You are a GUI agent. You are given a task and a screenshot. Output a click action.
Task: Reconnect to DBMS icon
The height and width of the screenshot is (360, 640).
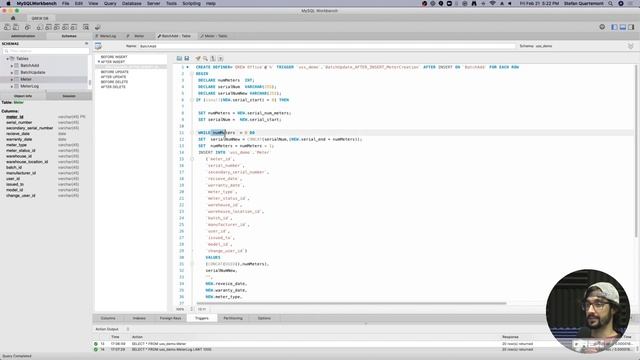tap(98, 27)
